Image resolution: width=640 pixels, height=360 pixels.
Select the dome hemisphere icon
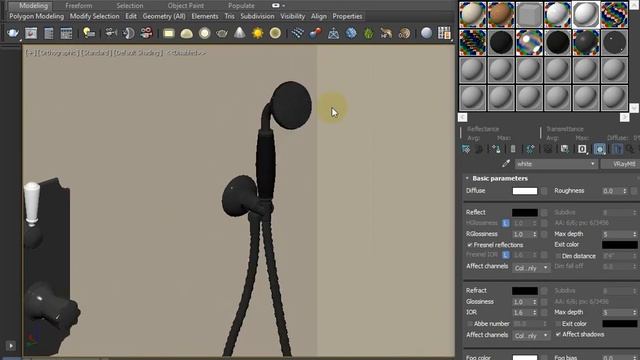click(187, 33)
